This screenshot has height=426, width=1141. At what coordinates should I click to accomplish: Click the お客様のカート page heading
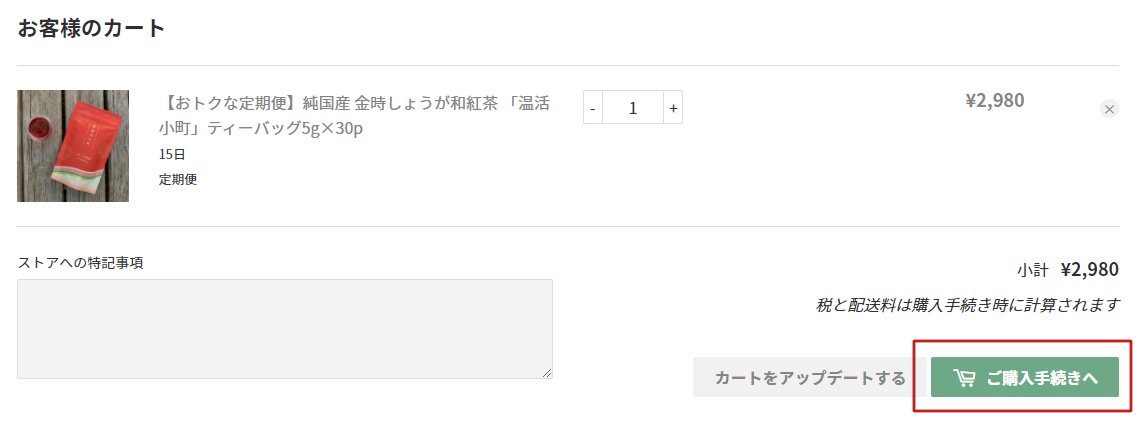click(92, 28)
